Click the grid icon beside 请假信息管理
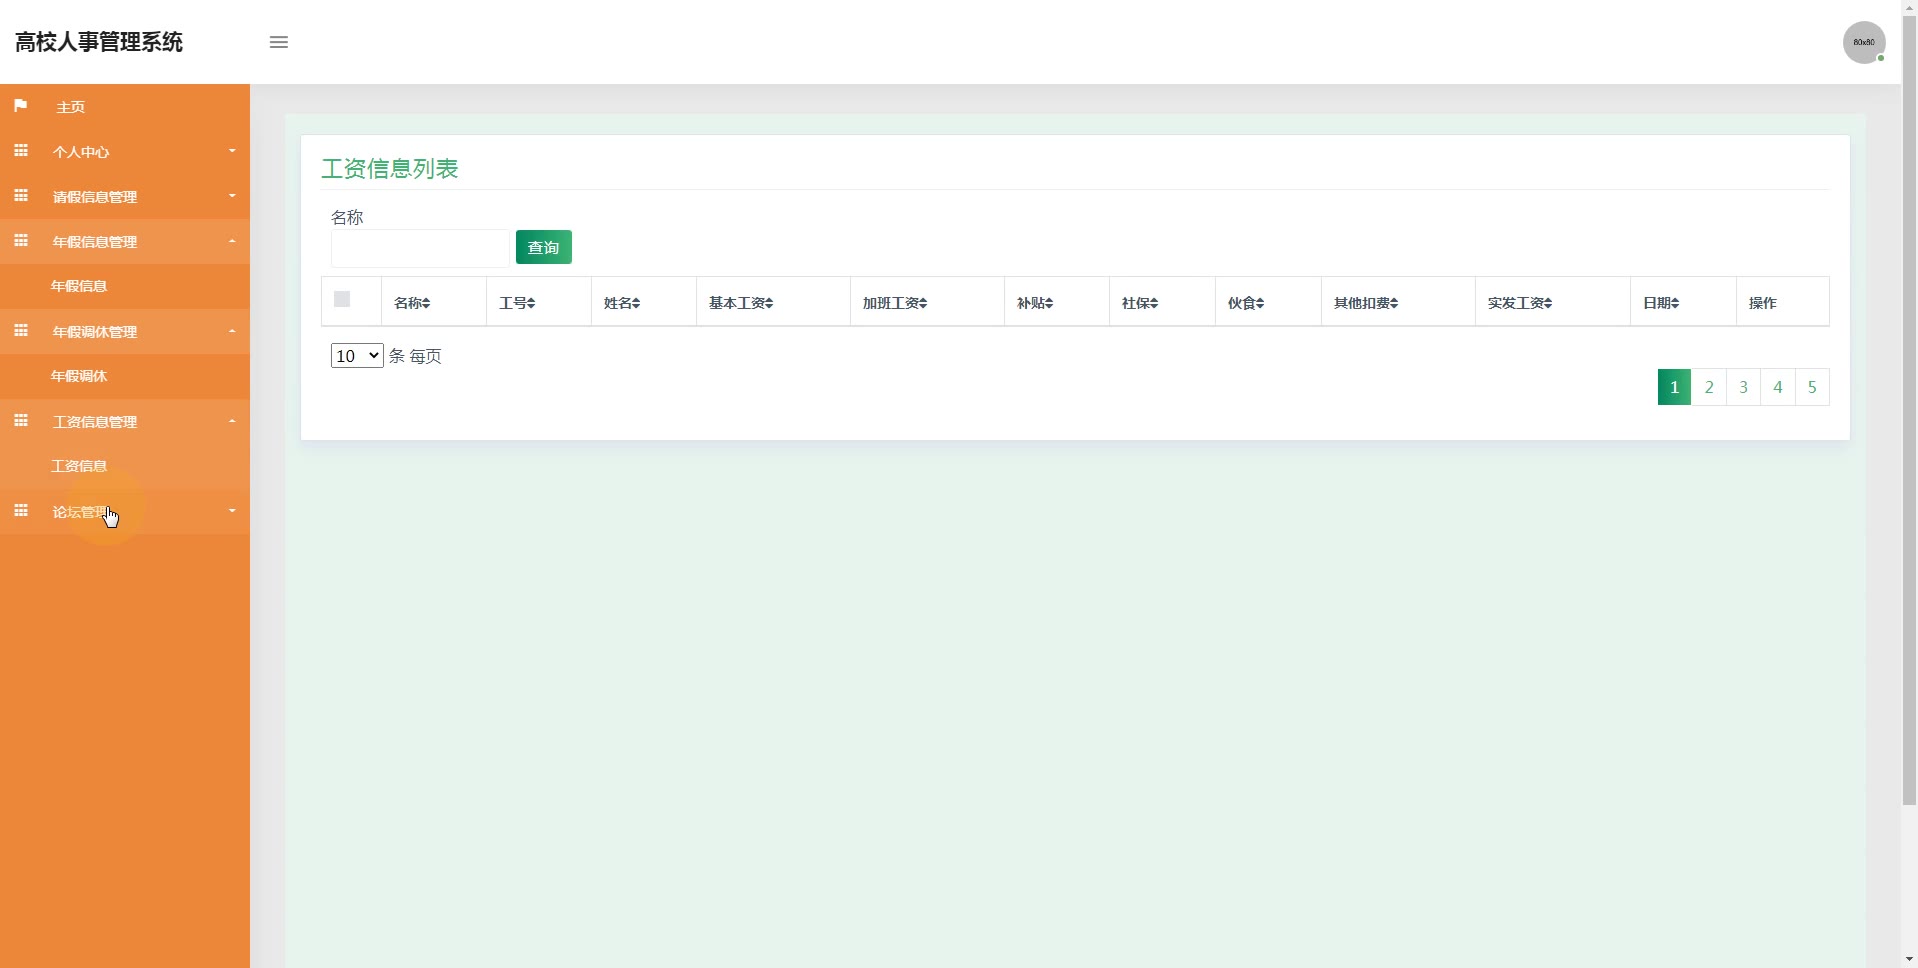The height and width of the screenshot is (968, 1918). pos(21,196)
